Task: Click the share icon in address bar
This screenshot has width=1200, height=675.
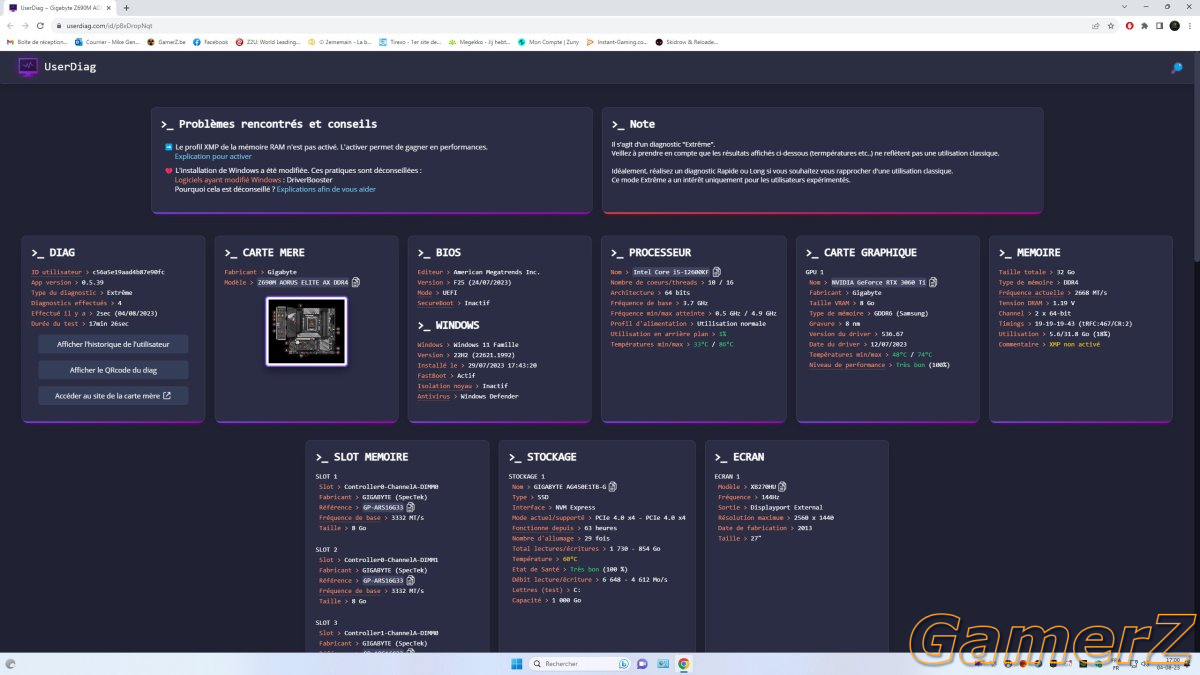Action: pos(1095,25)
